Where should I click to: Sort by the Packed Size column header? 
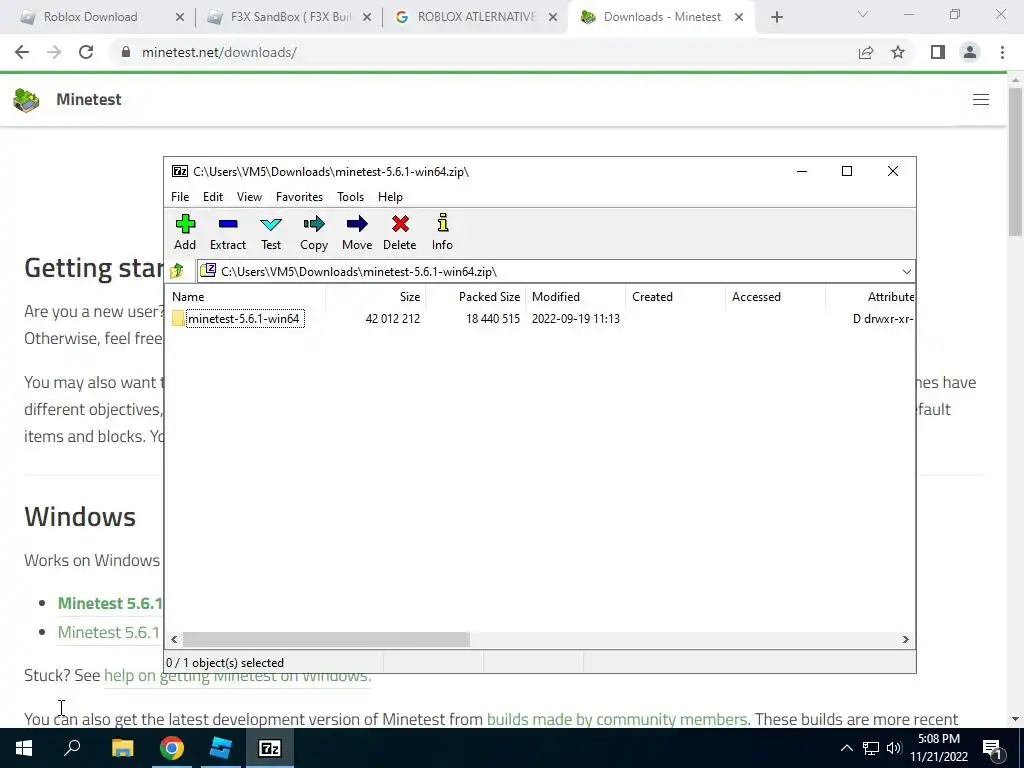pyautogui.click(x=475, y=296)
